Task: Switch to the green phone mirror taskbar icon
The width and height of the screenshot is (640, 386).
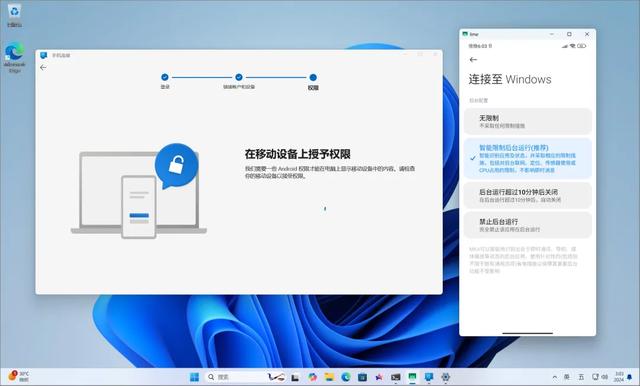Action: coord(412,377)
